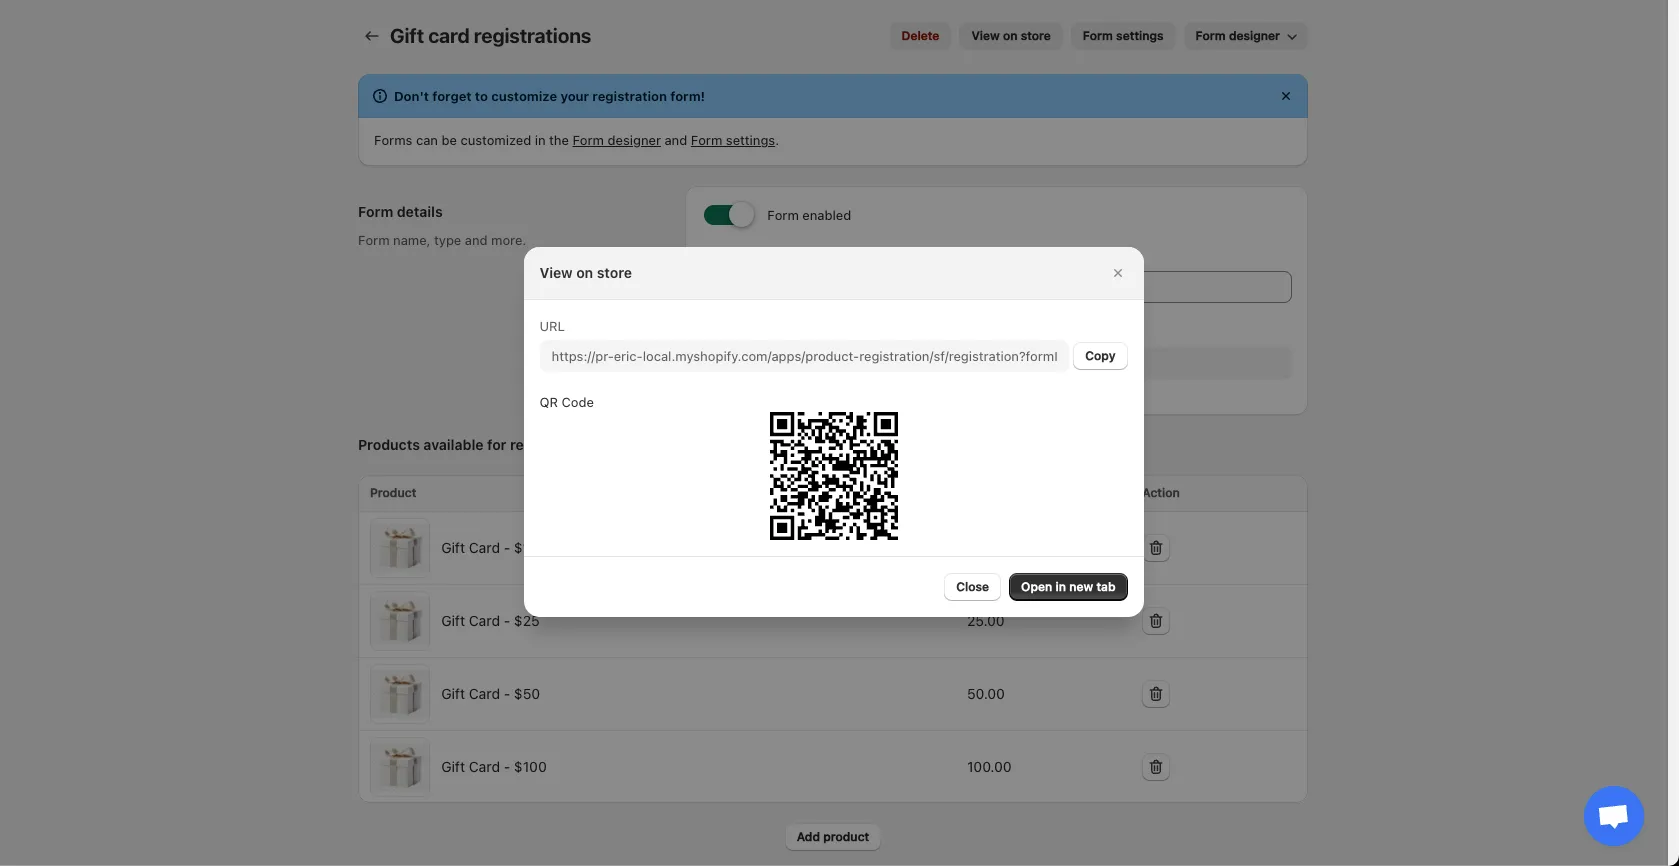Click the Gift card registrations page title

(490, 36)
